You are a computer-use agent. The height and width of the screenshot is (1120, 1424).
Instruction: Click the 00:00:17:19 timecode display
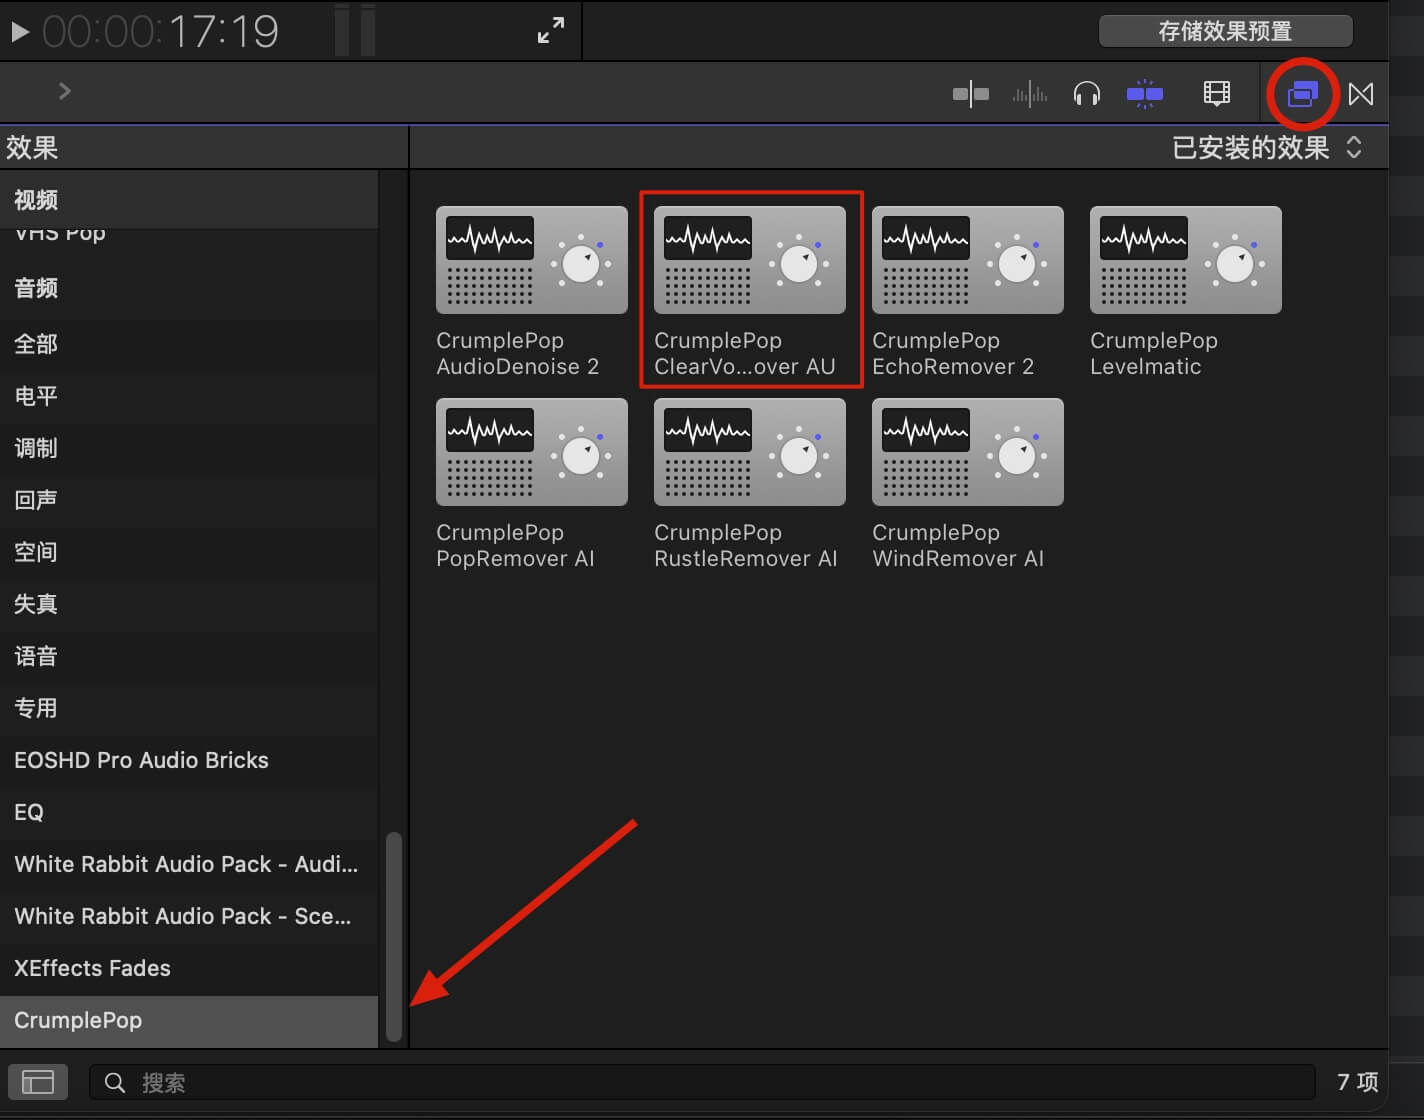click(160, 32)
